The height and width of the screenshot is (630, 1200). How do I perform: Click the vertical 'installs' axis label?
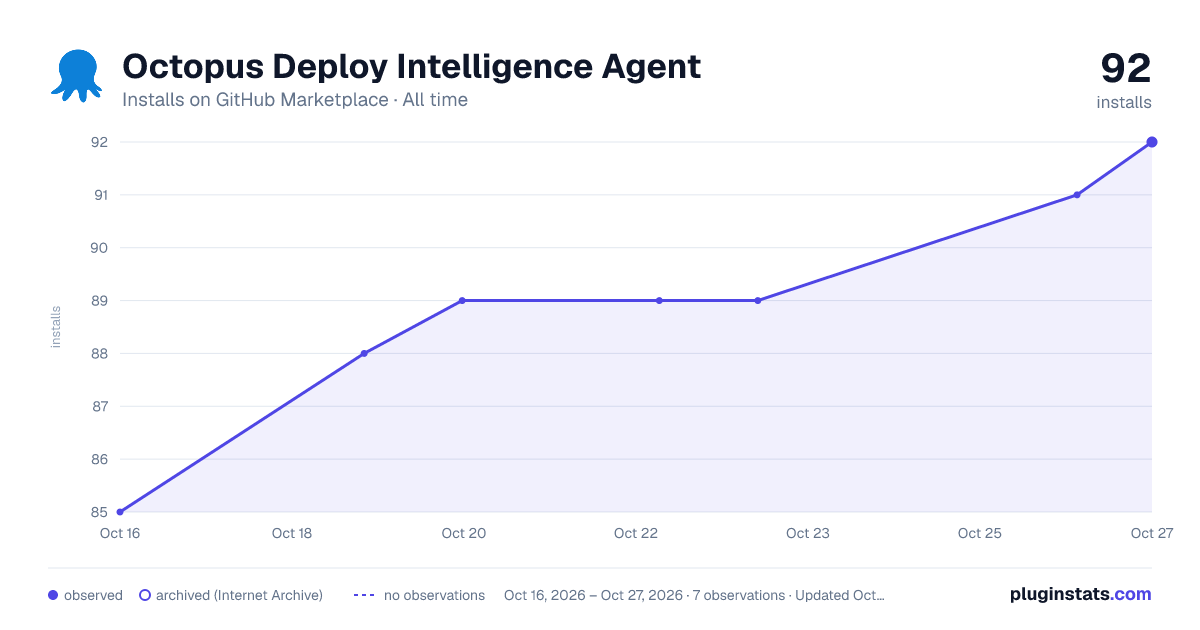56,327
